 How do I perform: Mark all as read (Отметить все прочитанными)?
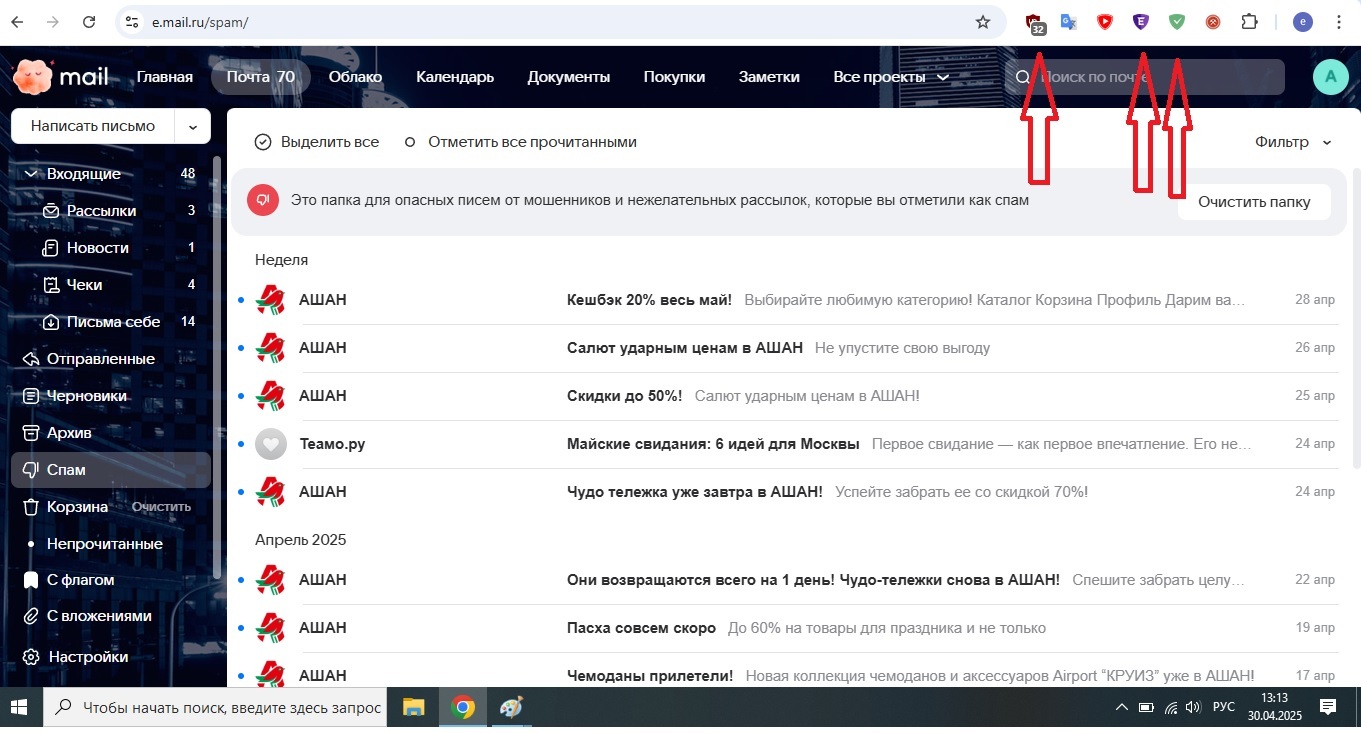[521, 142]
